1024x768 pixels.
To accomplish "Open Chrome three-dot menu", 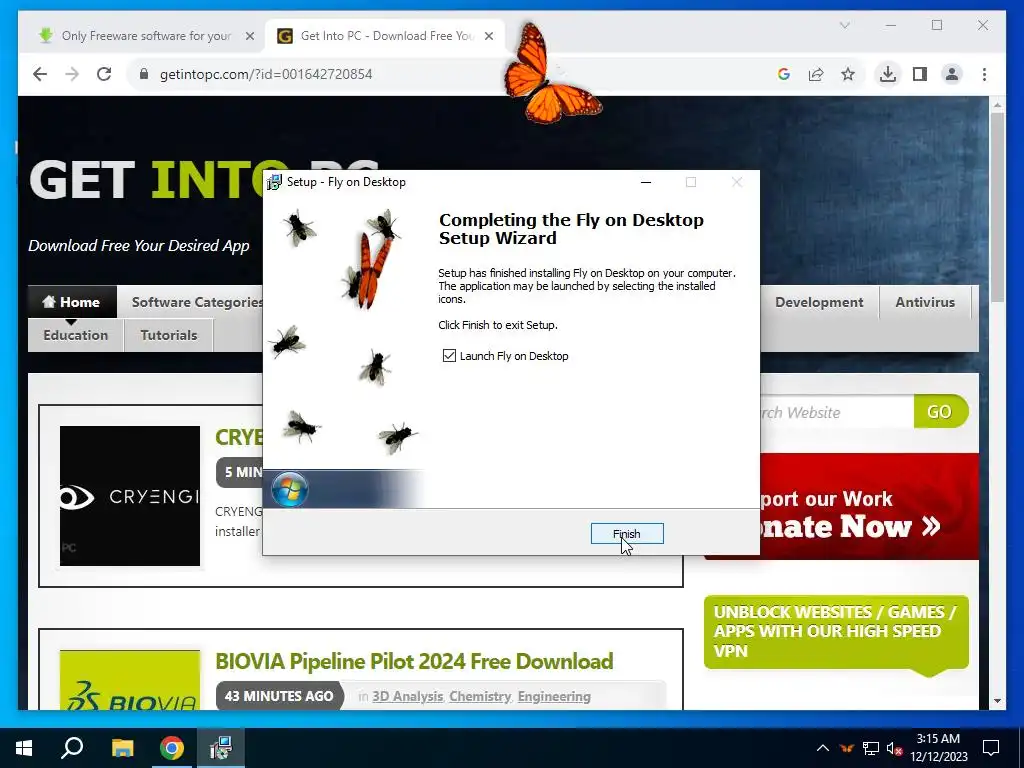I will 984,74.
